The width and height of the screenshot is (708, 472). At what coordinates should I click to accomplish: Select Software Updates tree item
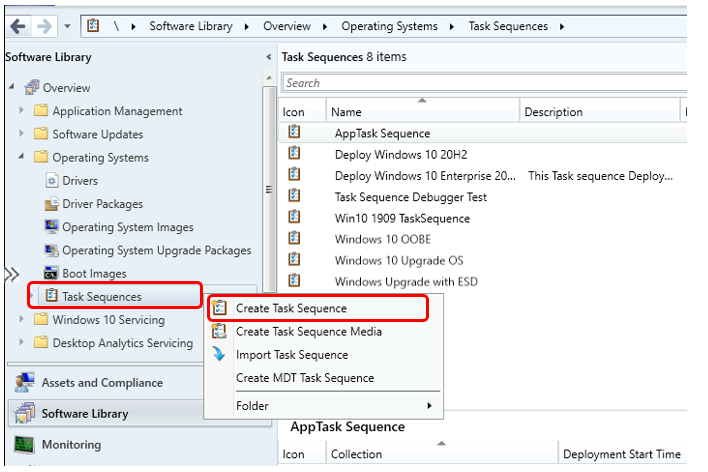pyautogui.click(x=97, y=134)
